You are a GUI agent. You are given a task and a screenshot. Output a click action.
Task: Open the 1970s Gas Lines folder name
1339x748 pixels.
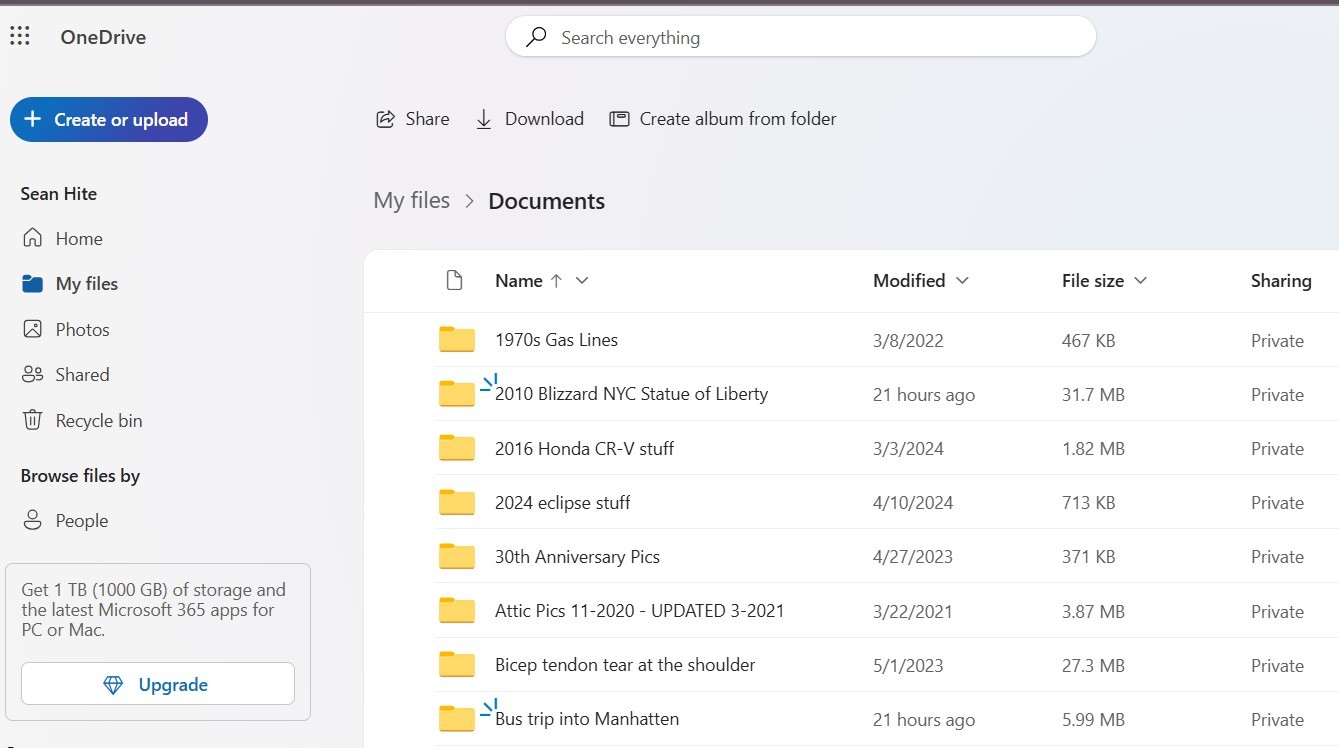(x=556, y=340)
